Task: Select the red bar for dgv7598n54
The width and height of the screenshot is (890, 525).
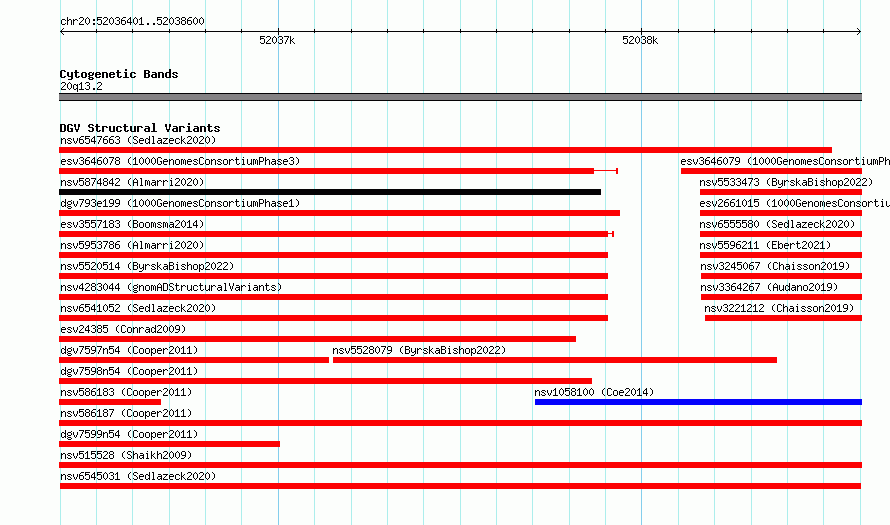Action: click(x=326, y=381)
